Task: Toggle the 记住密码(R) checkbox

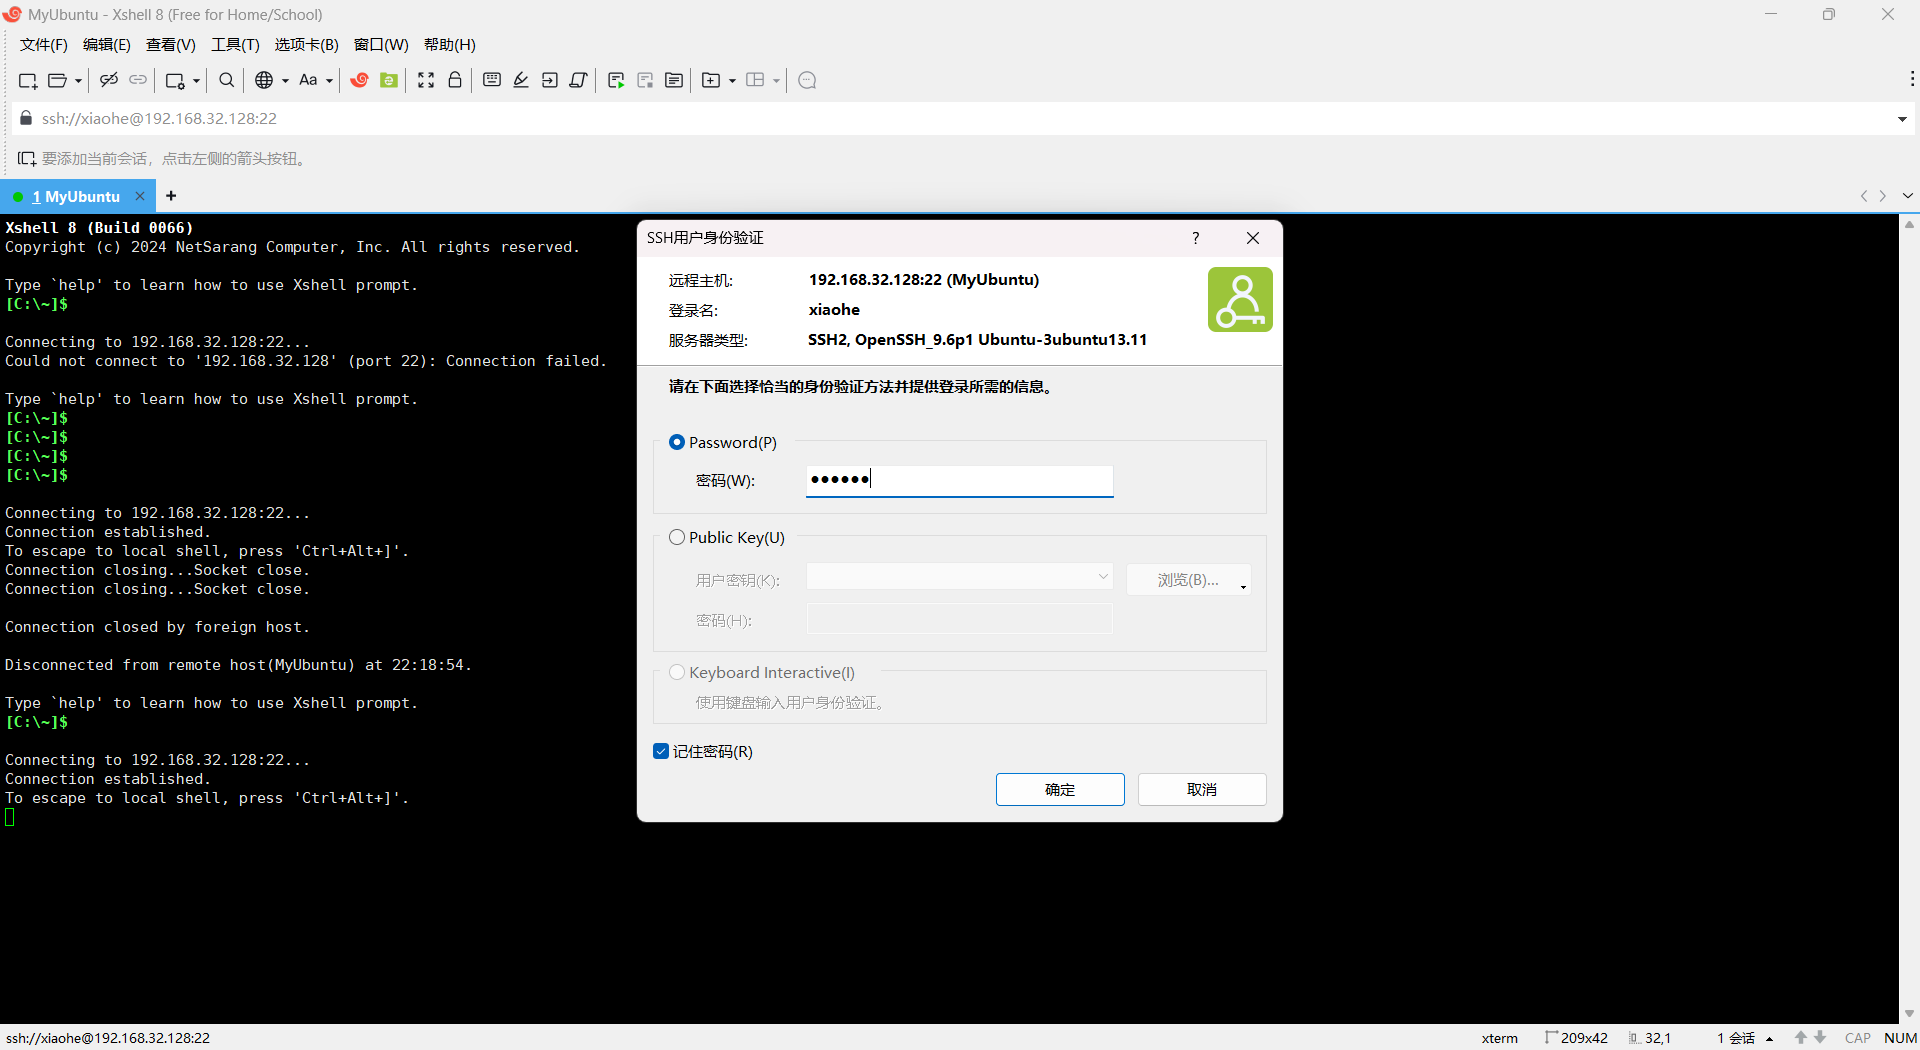Action: tap(661, 751)
